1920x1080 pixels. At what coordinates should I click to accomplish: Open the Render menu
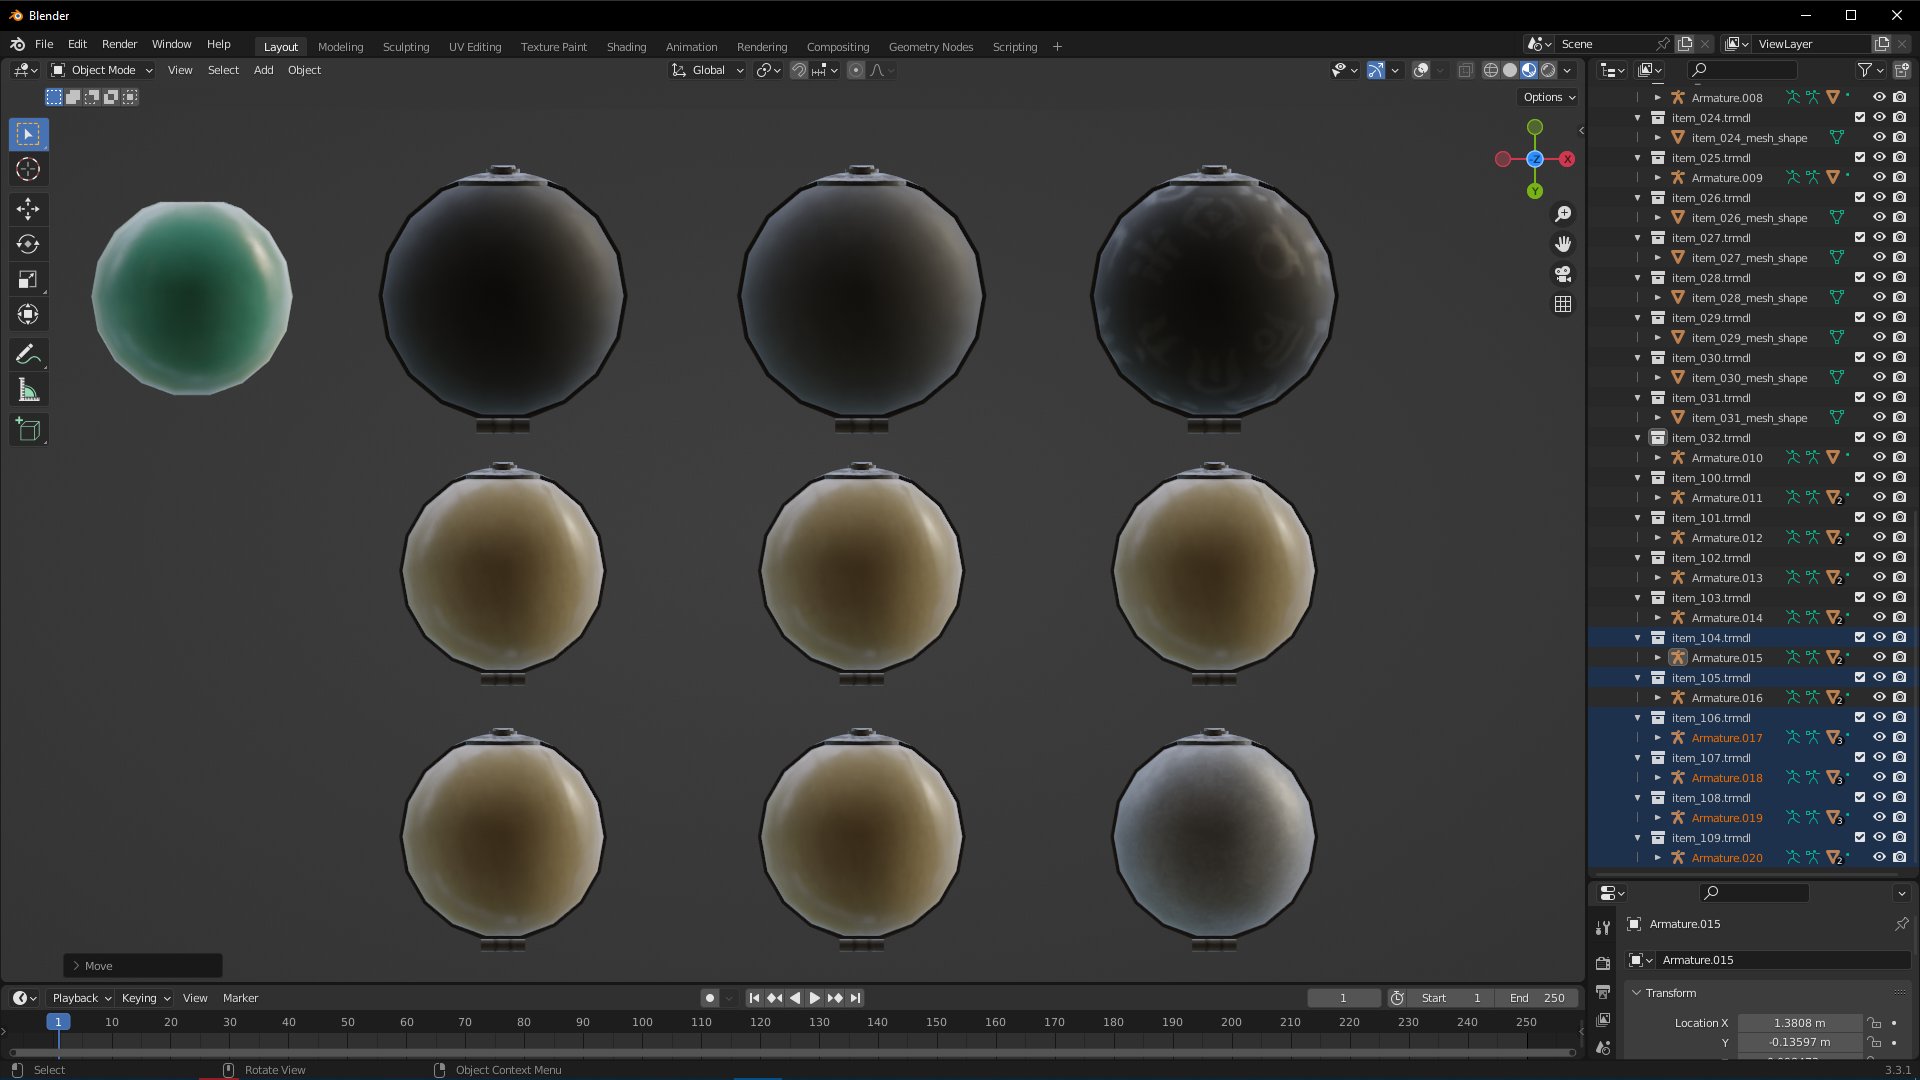(119, 44)
